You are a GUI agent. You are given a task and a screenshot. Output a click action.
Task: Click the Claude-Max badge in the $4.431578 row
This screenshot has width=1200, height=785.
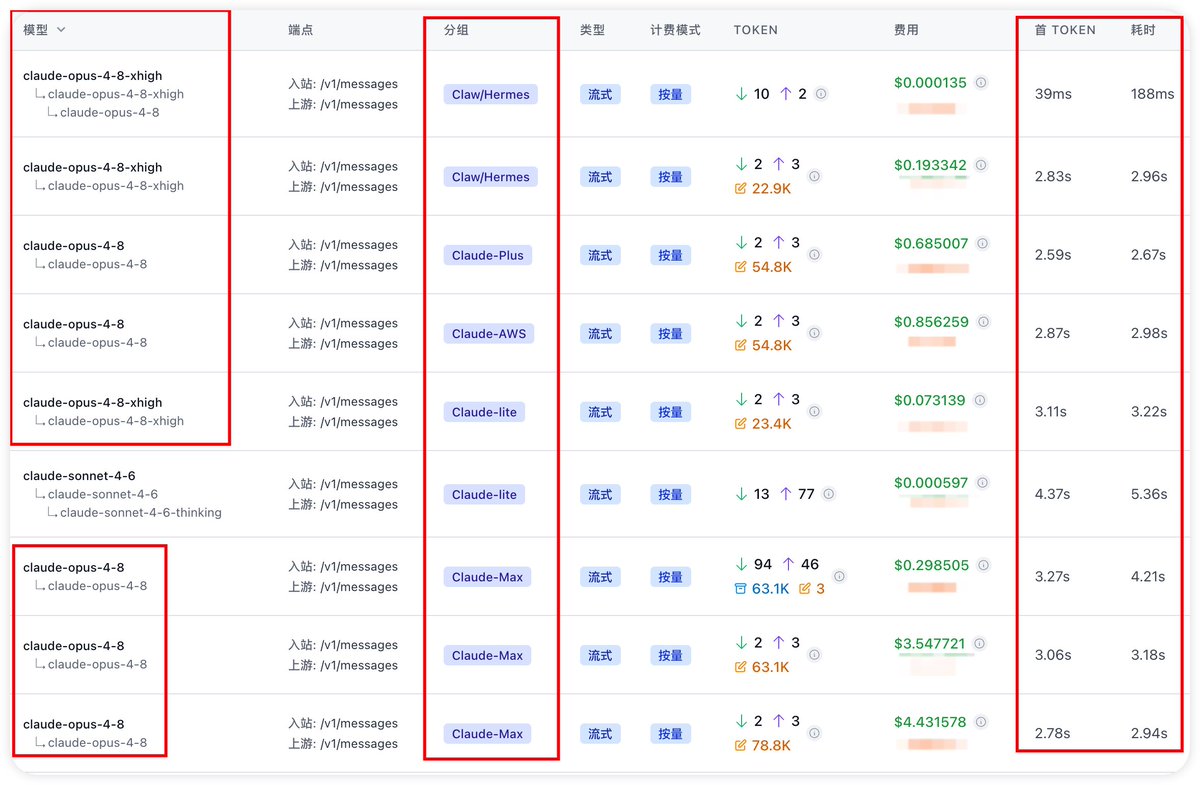487,734
